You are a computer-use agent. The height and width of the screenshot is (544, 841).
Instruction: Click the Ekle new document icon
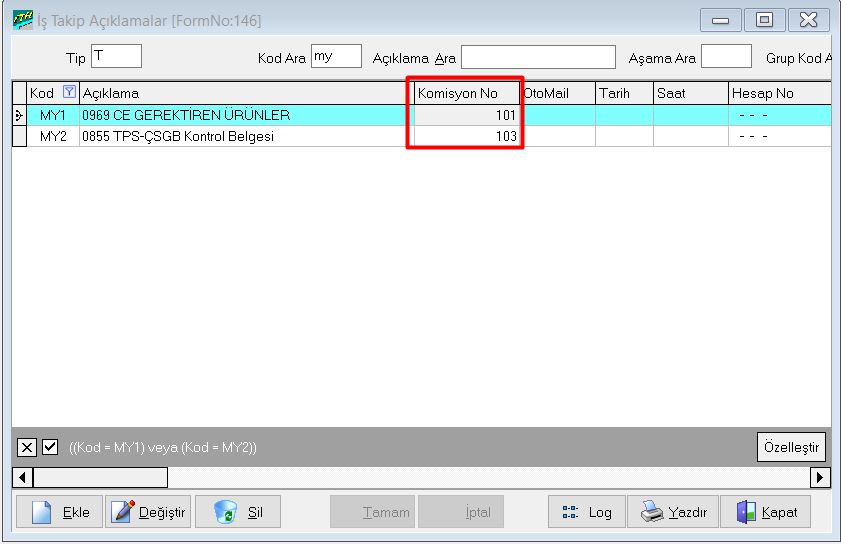(41, 512)
